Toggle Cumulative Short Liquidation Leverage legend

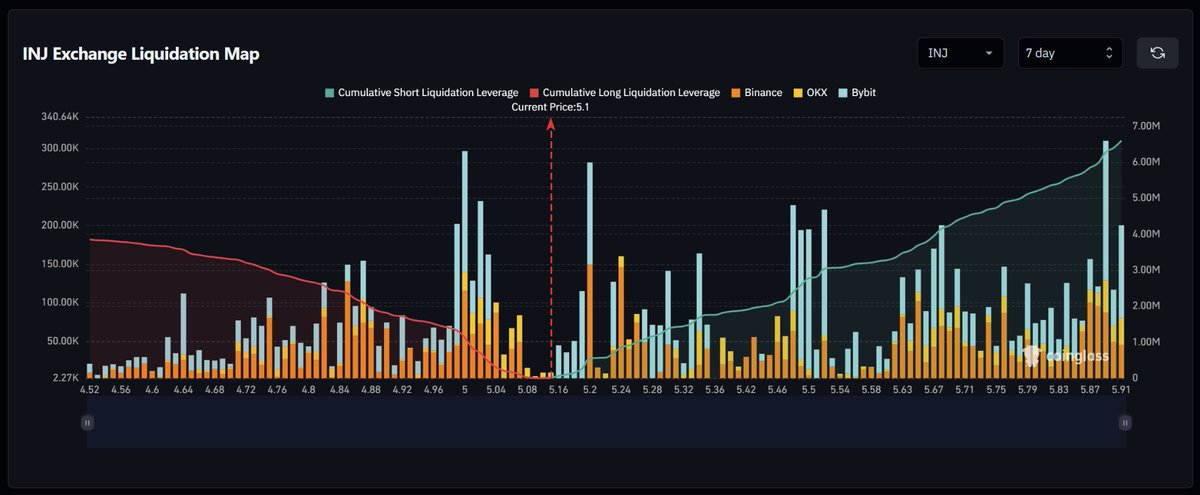pyautogui.click(x=421, y=92)
